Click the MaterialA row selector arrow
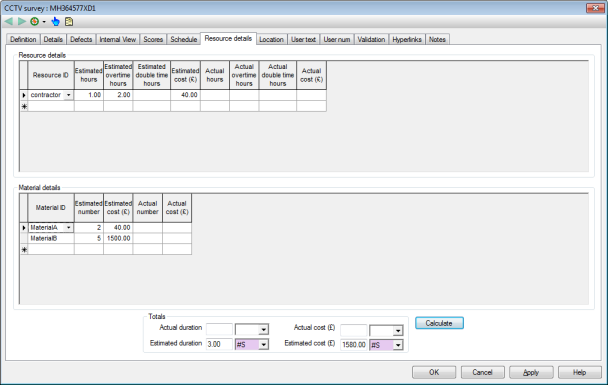The image size is (608, 385). (x=24, y=228)
